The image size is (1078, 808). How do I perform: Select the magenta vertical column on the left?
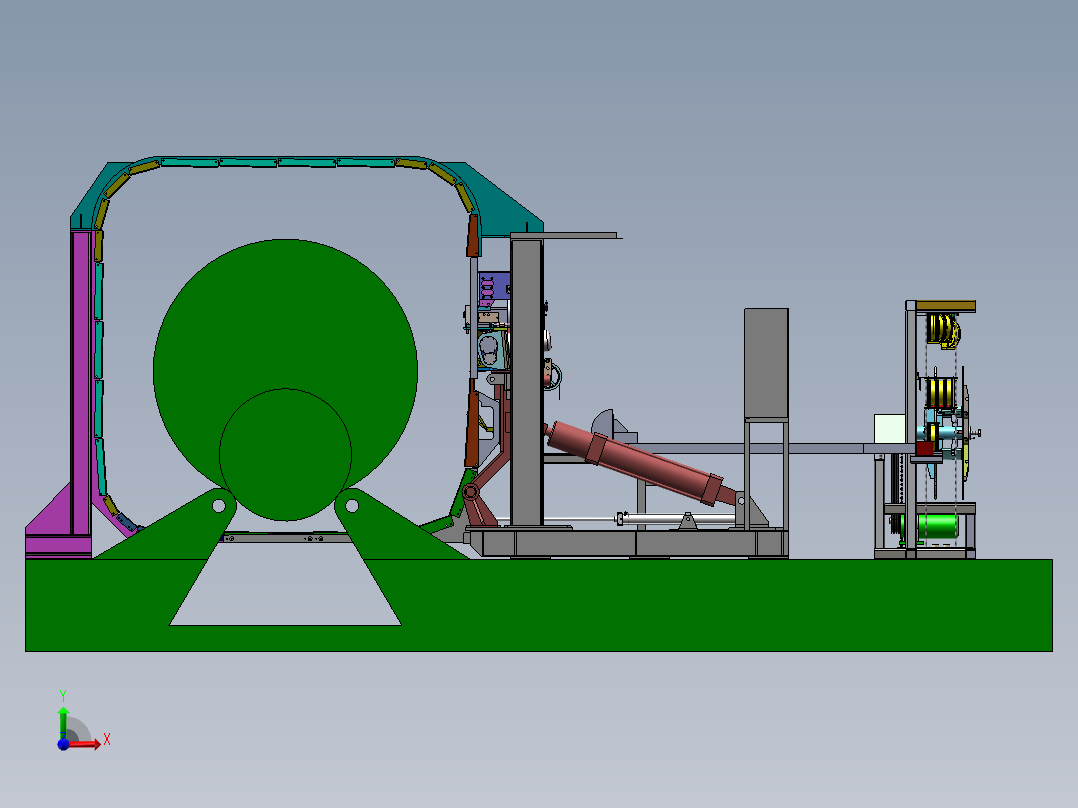coord(81,382)
